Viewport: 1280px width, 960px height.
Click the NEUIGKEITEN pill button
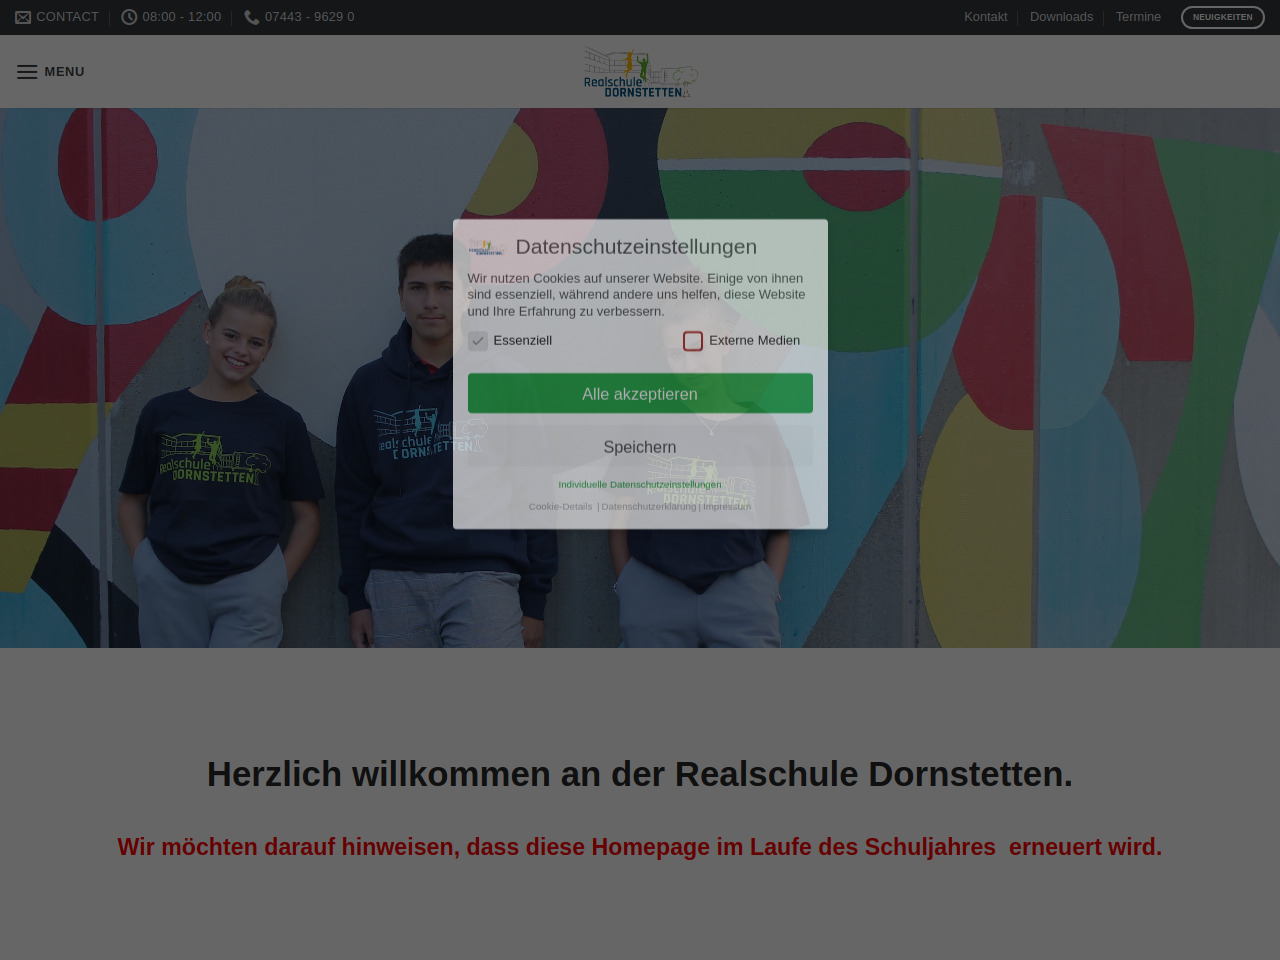(x=1222, y=17)
